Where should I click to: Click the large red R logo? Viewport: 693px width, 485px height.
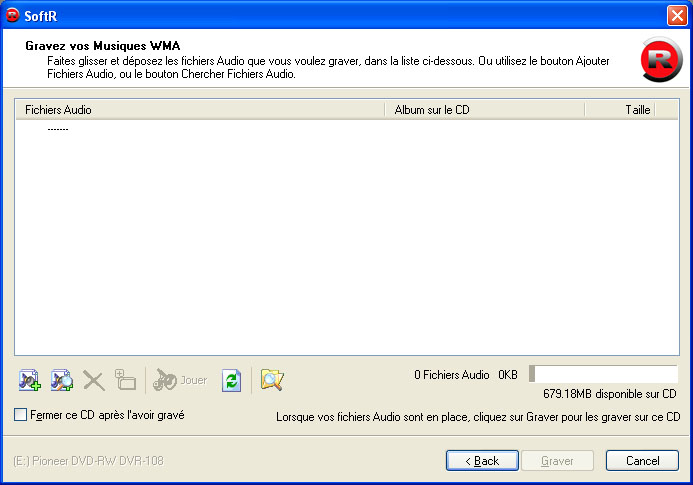coord(661,60)
